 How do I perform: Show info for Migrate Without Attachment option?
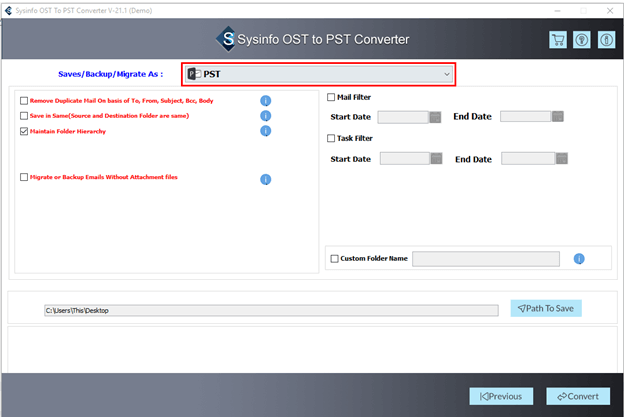[x=265, y=180]
